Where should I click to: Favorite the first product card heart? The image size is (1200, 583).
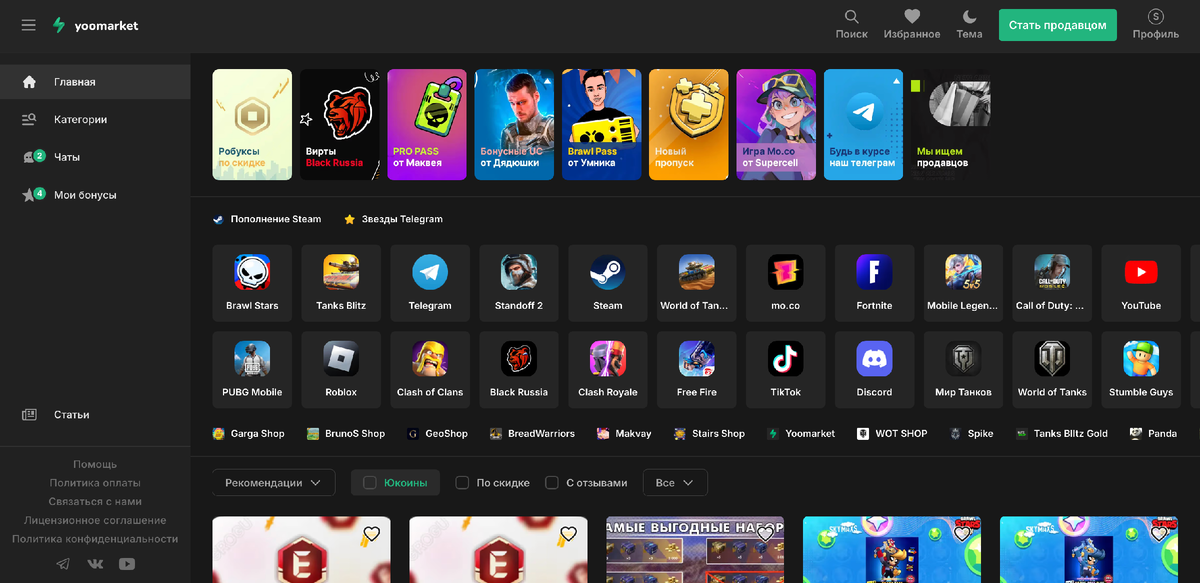(372, 534)
